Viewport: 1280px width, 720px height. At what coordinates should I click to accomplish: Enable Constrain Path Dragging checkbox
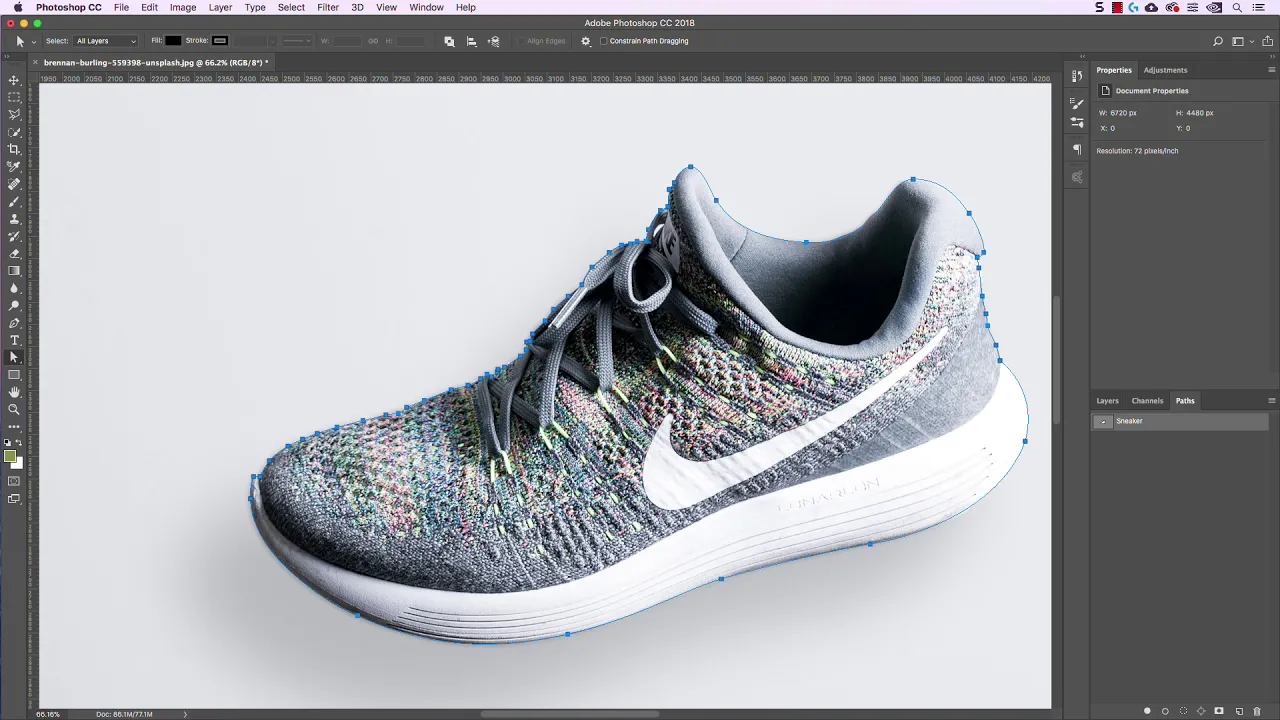tap(603, 41)
